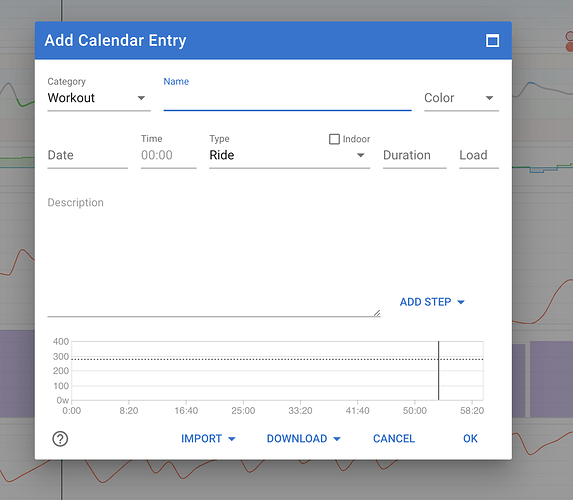The width and height of the screenshot is (573, 500).
Task: Focus the Name input field
Action: 288,99
